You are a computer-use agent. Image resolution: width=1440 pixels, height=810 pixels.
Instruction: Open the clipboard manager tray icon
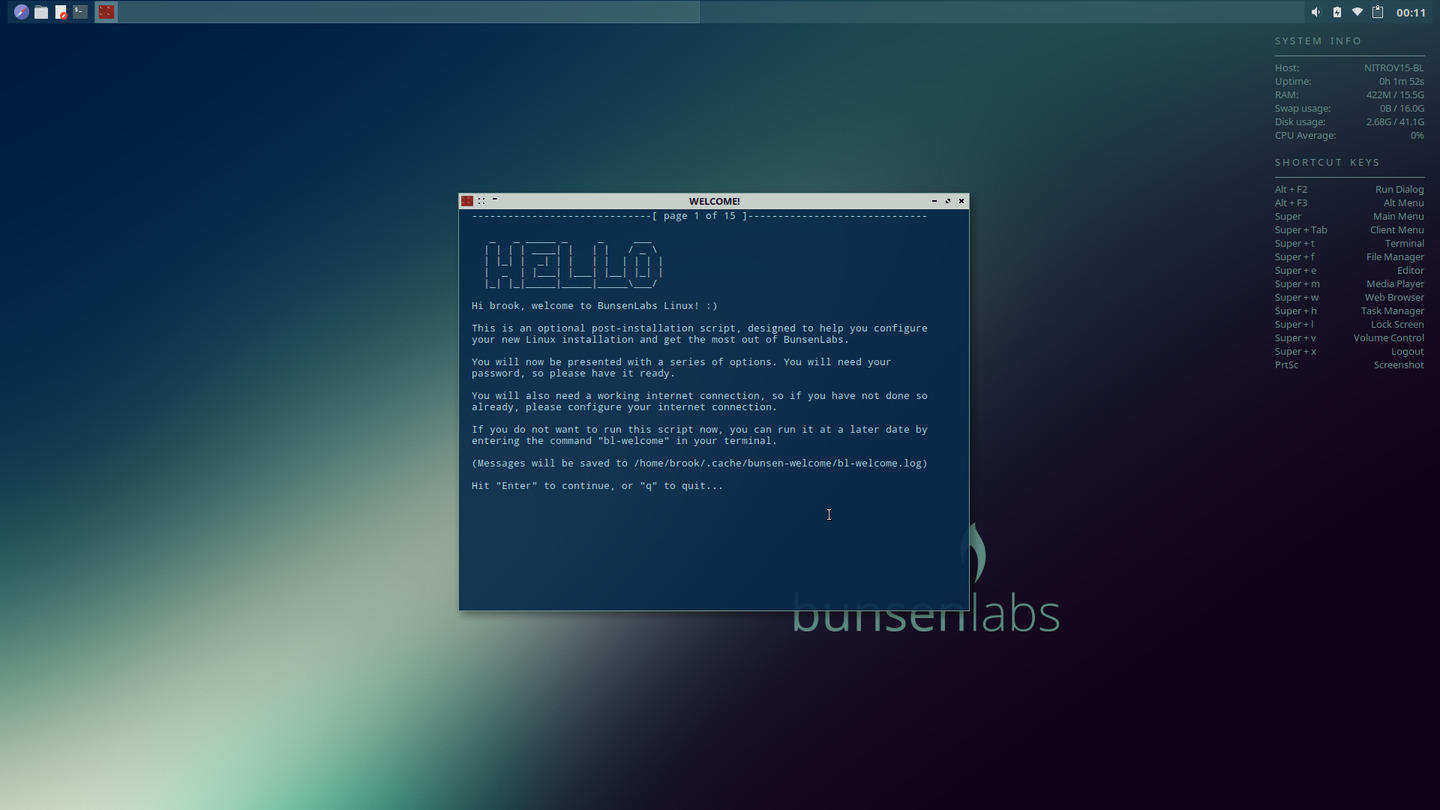(x=1378, y=12)
